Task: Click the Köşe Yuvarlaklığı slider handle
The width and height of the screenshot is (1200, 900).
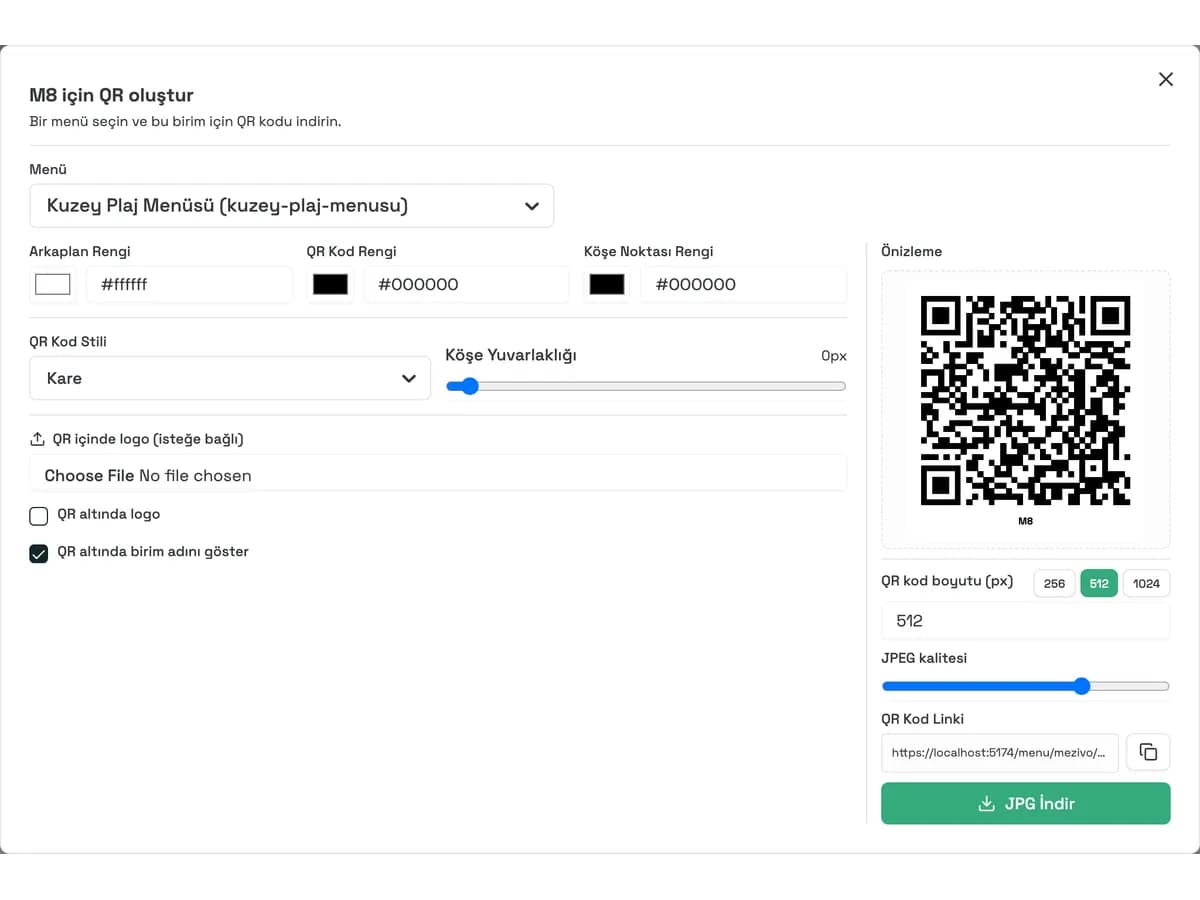Action: pyautogui.click(x=468, y=386)
